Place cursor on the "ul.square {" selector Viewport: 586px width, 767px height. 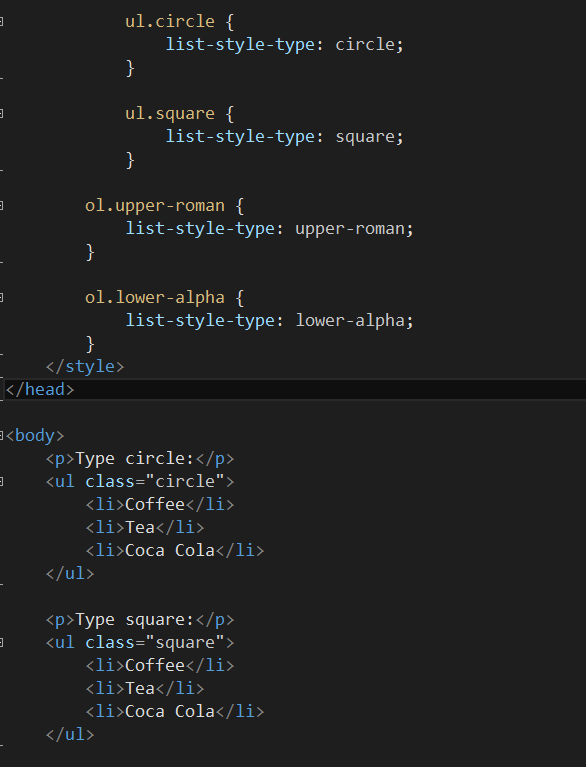(x=180, y=113)
